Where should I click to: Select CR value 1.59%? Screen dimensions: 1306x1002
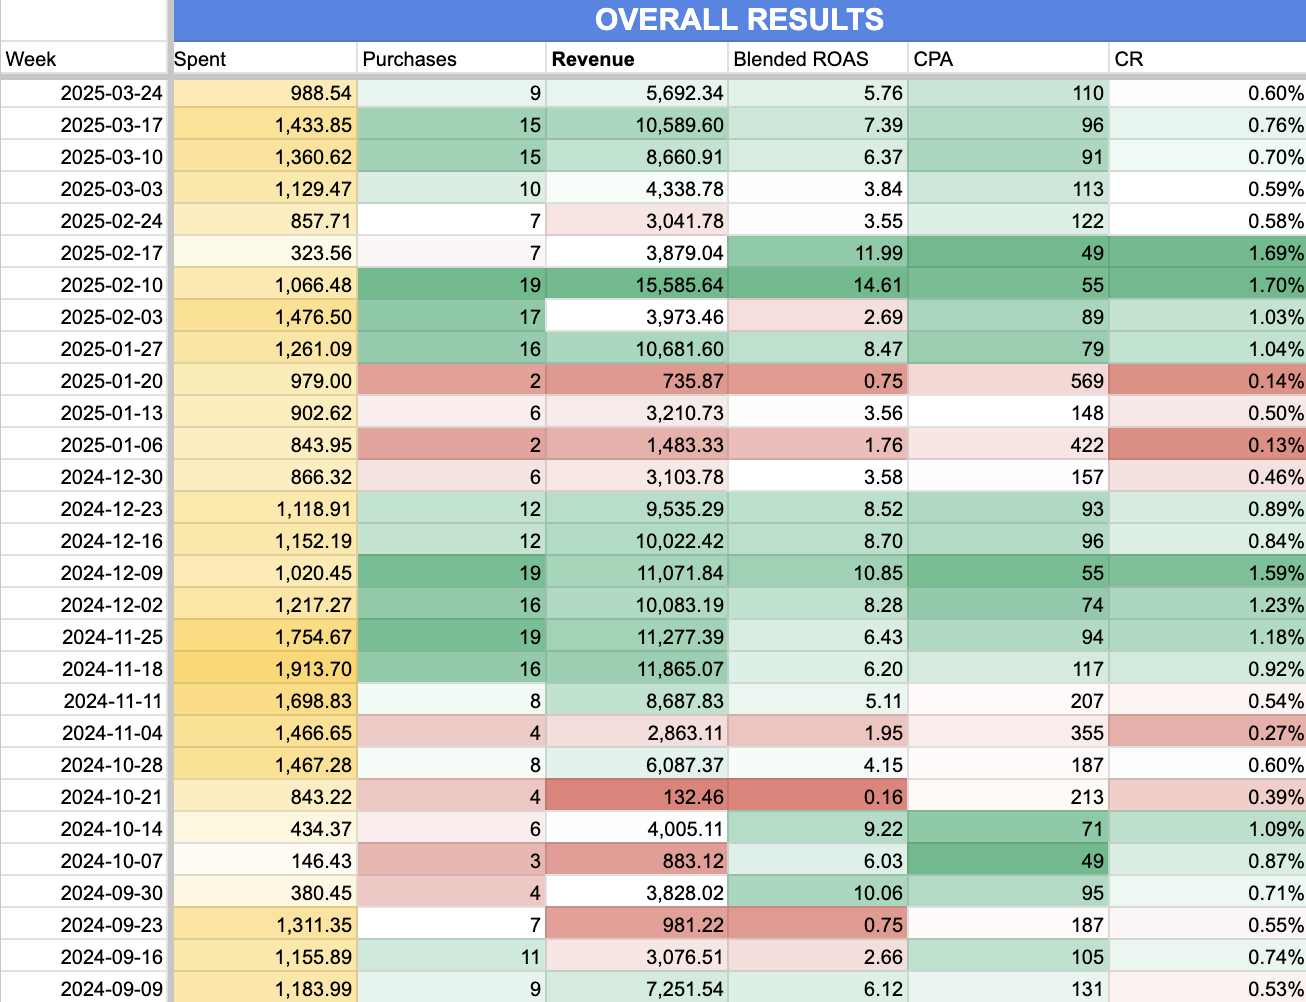[1208, 573]
